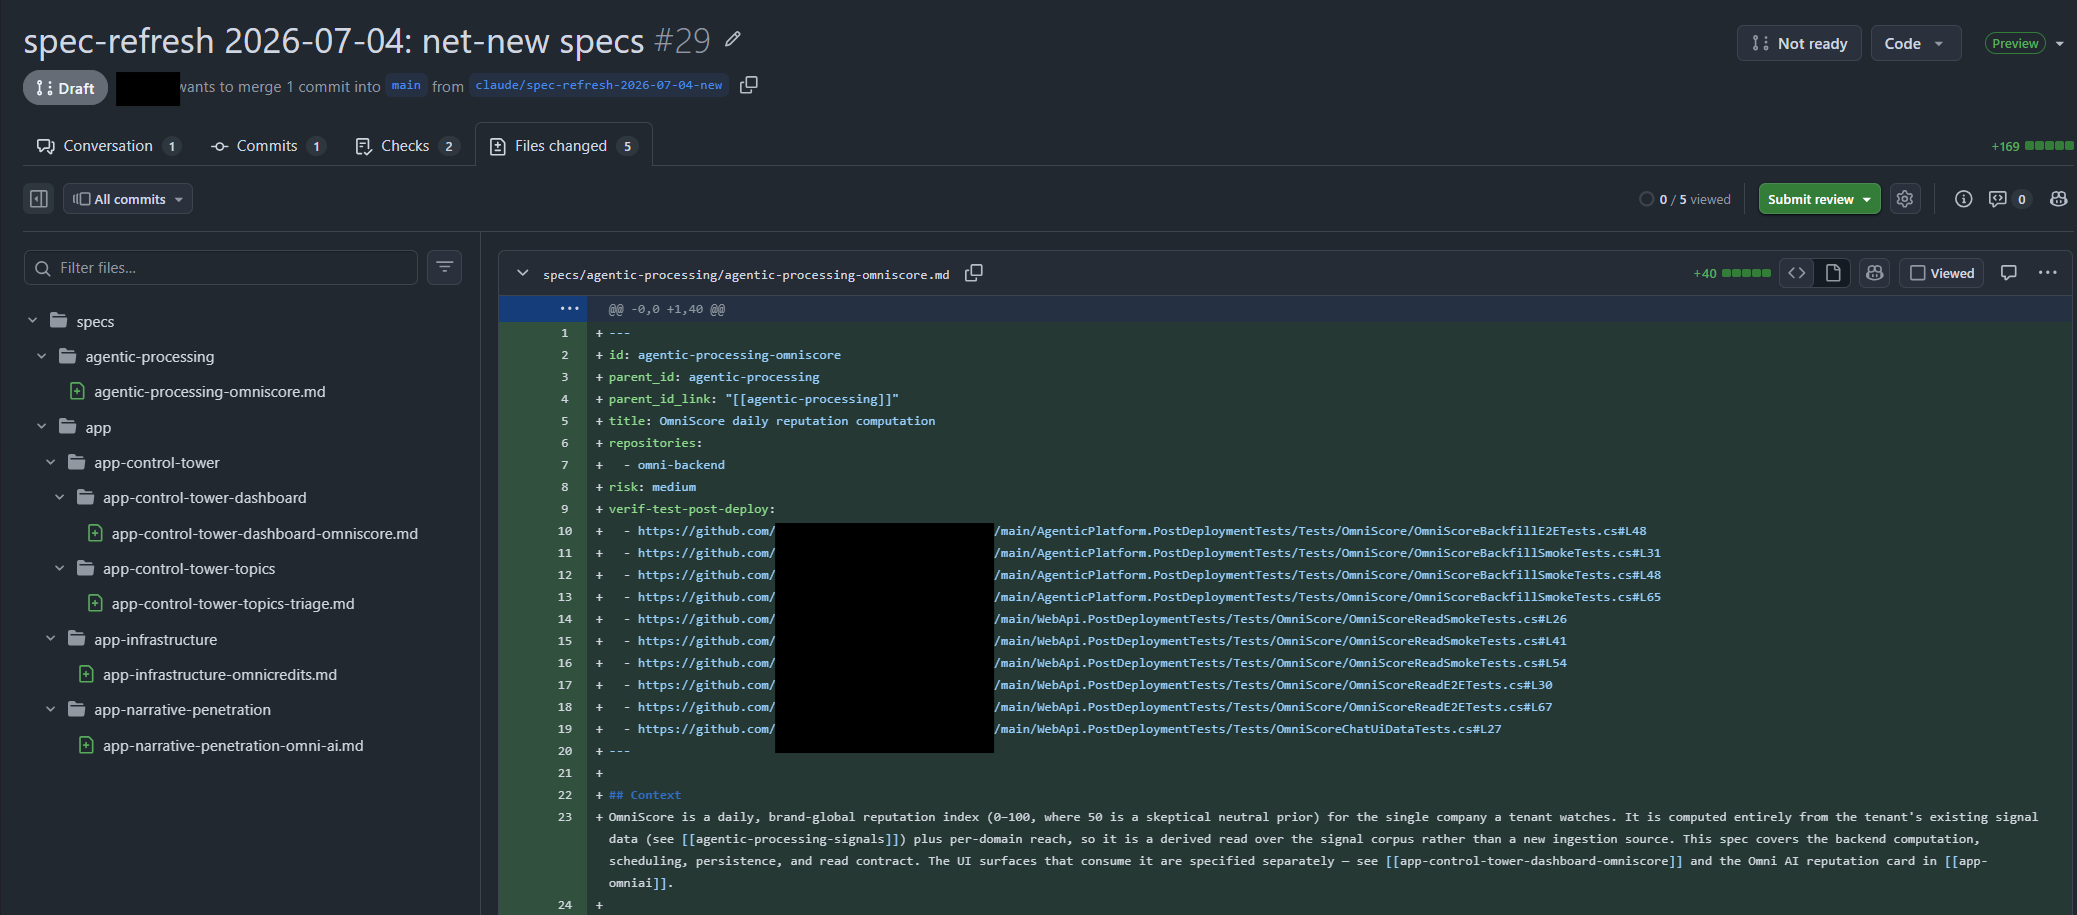Collapse the agentic-processing folder
This screenshot has height=915, width=2077.
pos(42,356)
